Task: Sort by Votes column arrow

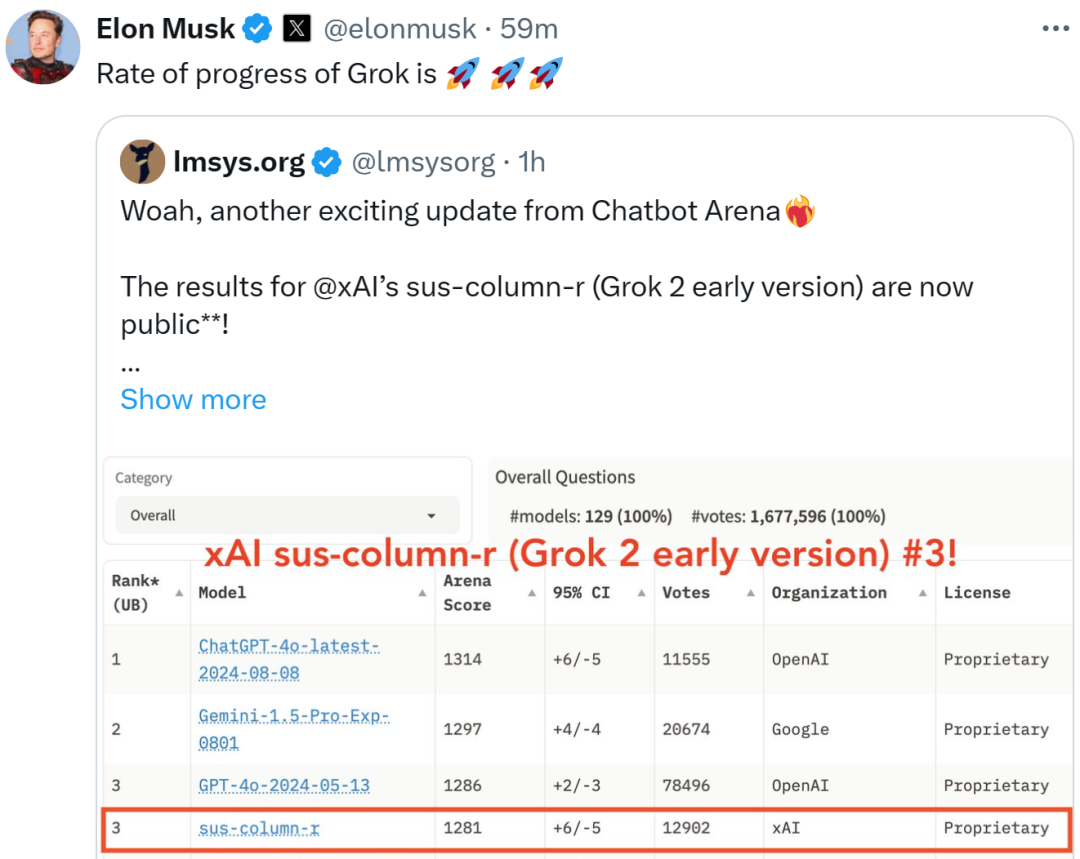Action: tap(750, 593)
